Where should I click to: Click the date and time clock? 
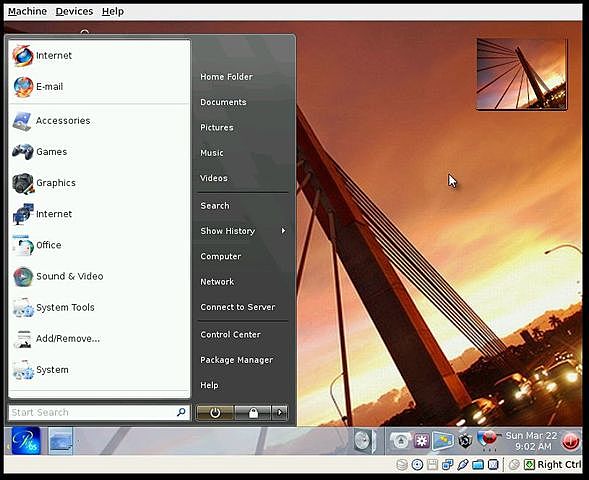(531, 441)
